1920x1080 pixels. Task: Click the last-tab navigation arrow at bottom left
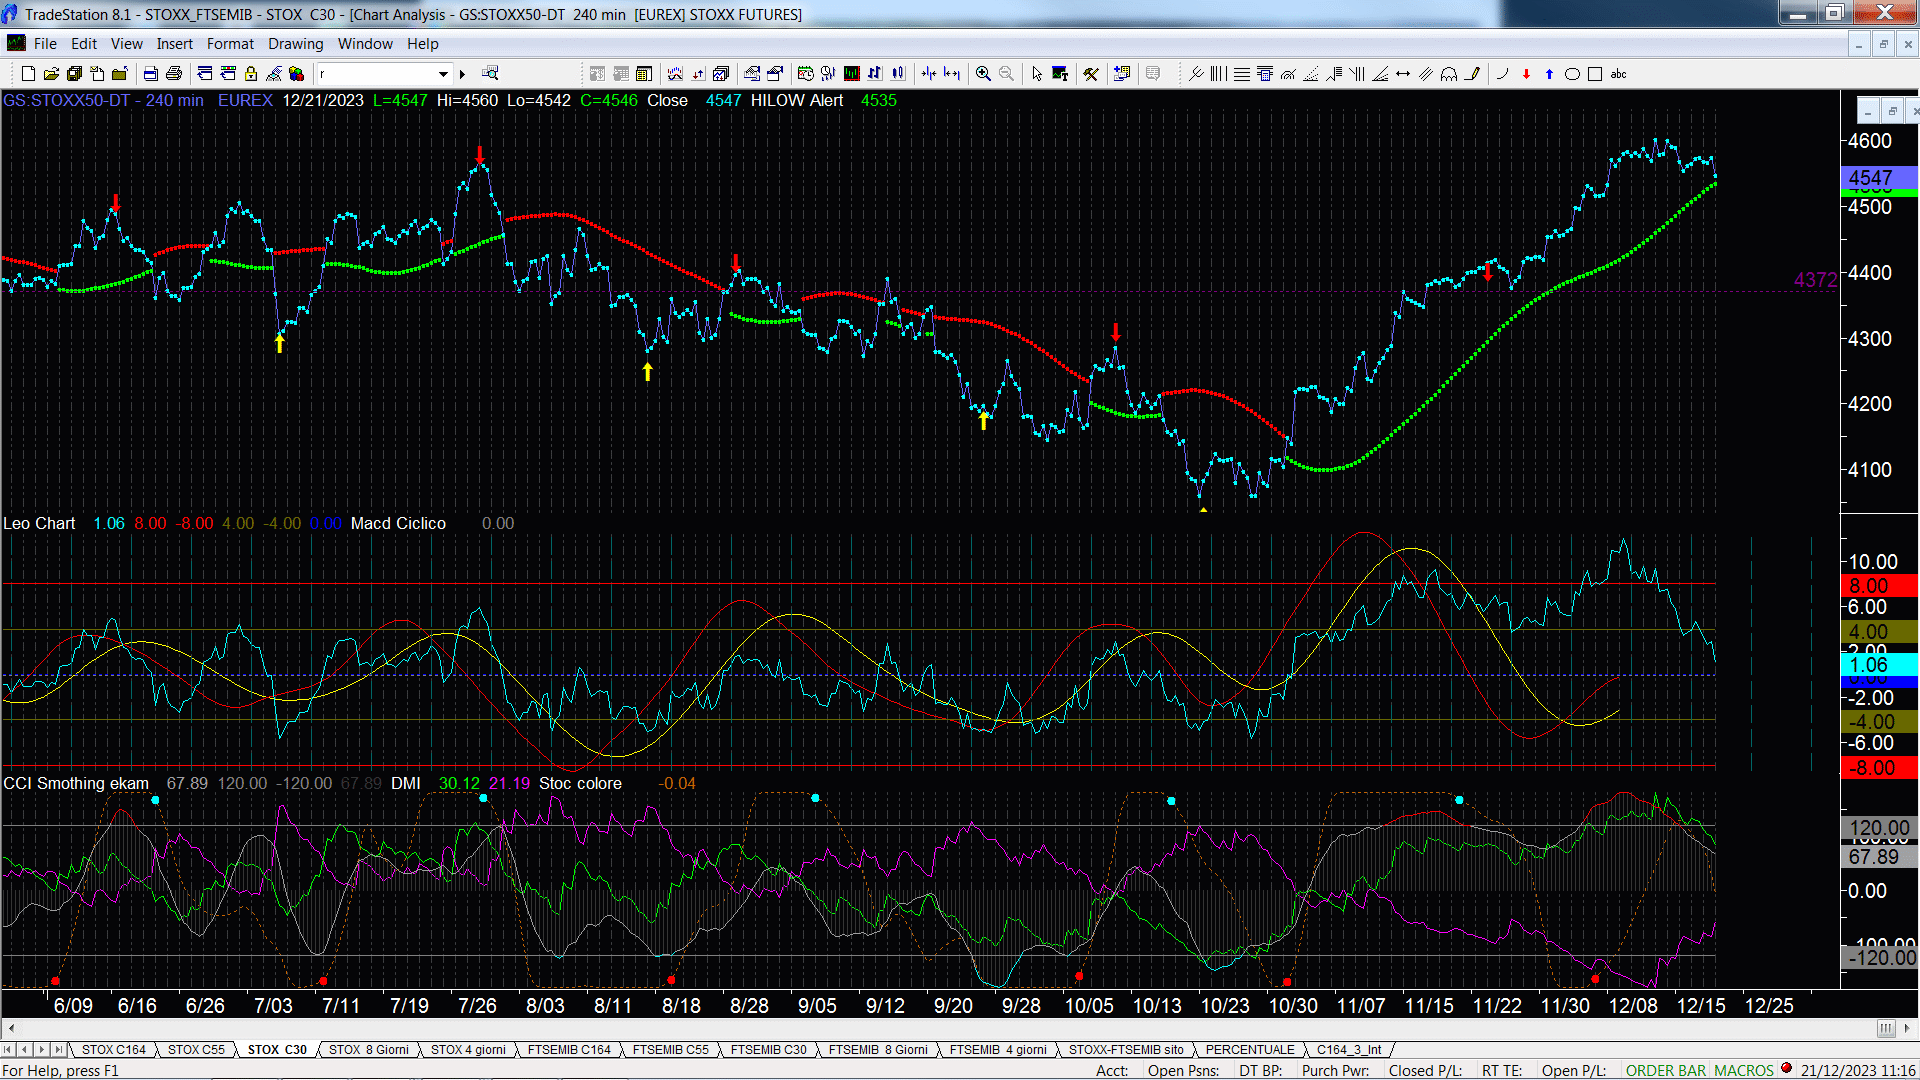58,1050
